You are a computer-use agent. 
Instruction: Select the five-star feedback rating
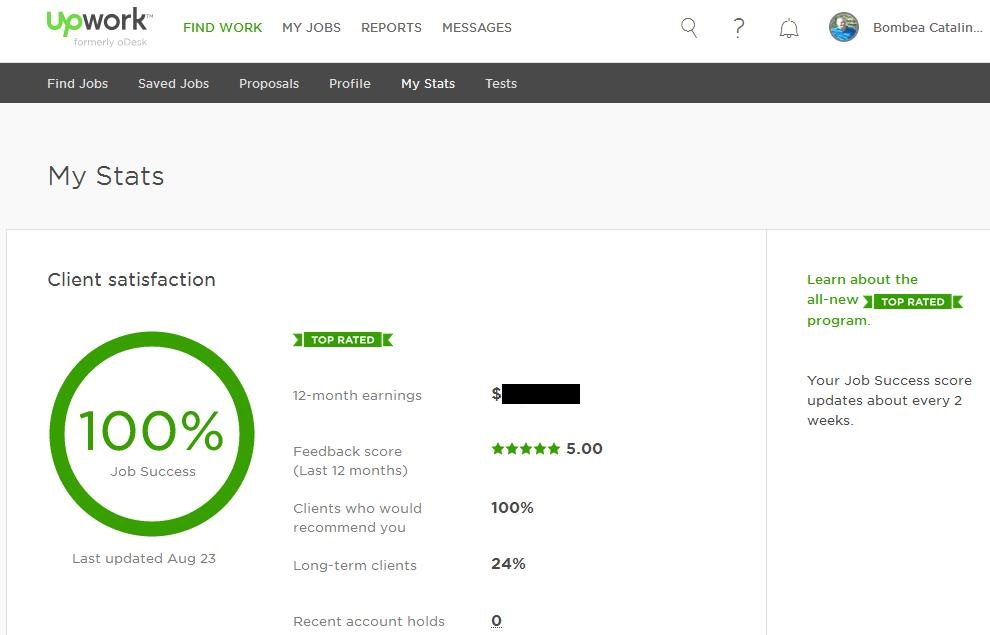point(527,448)
